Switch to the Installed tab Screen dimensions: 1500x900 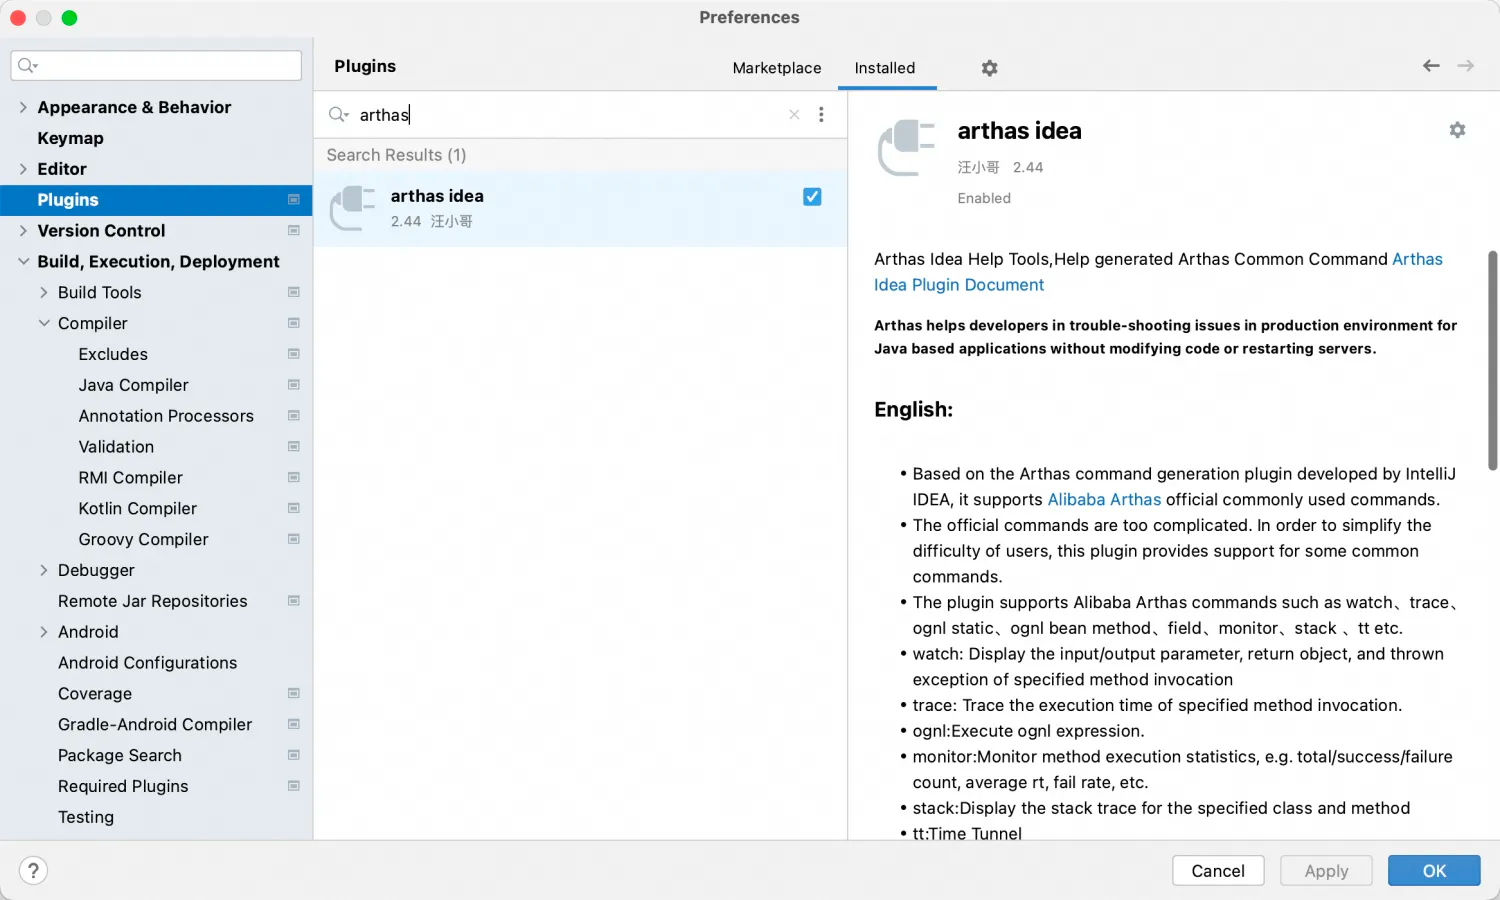click(885, 68)
